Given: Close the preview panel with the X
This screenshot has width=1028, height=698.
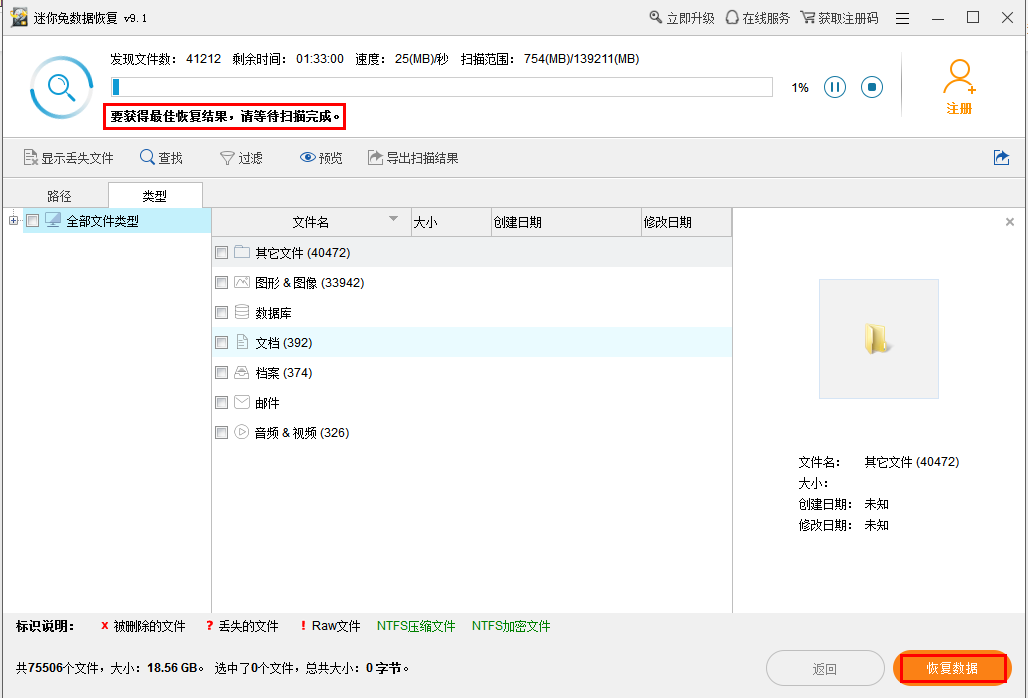Looking at the screenshot, I should (1010, 222).
